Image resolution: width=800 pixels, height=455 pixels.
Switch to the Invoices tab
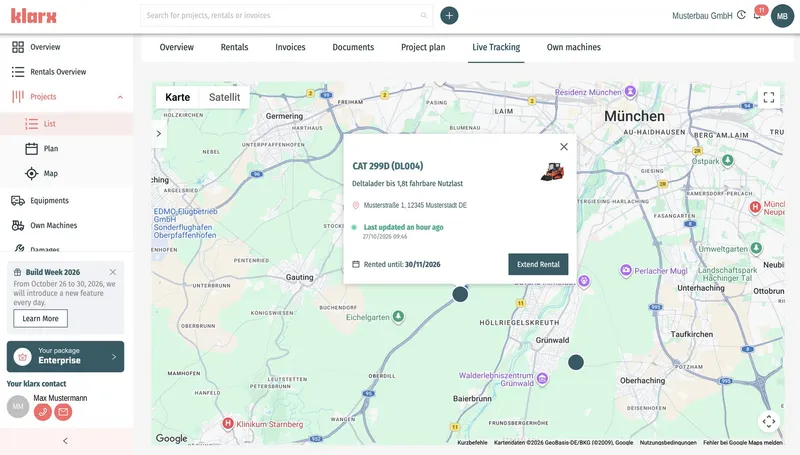point(290,47)
